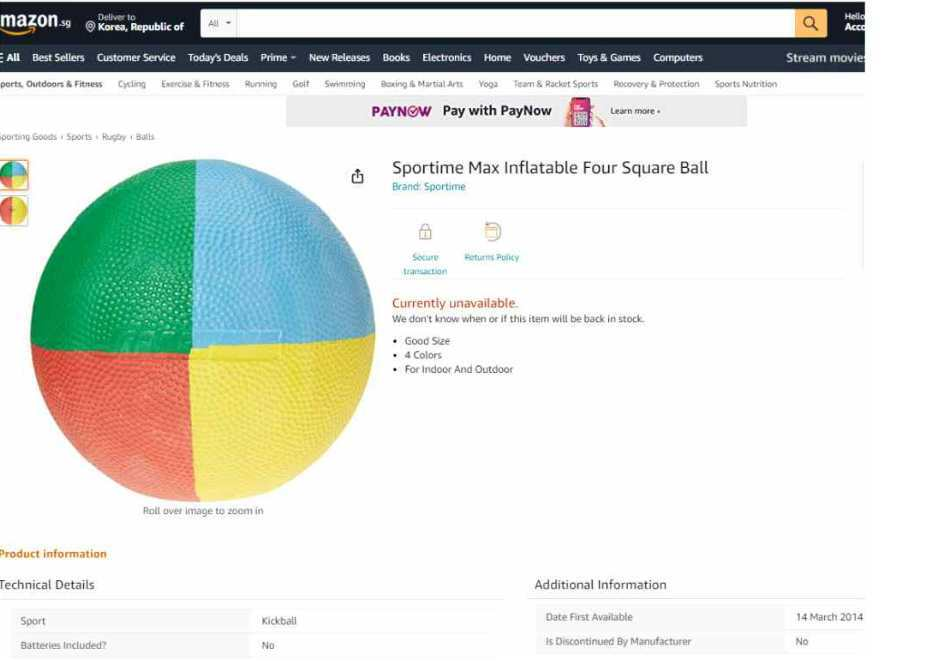
Task: Select the second red-yellow ball thumbnail
Action: pyautogui.click(x=14, y=211)
